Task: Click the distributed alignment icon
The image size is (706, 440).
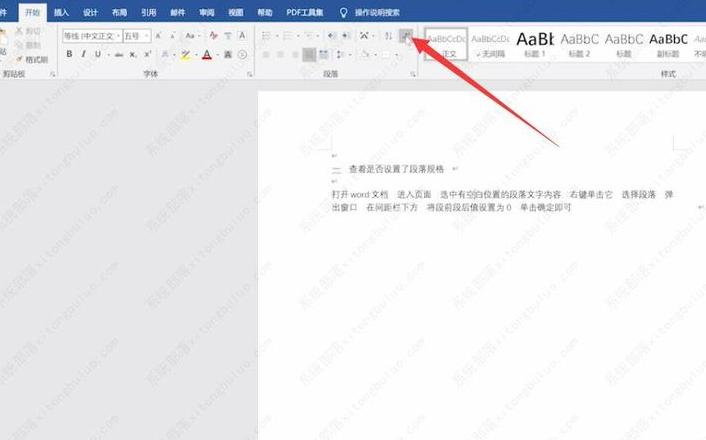Action: (324, 54)
